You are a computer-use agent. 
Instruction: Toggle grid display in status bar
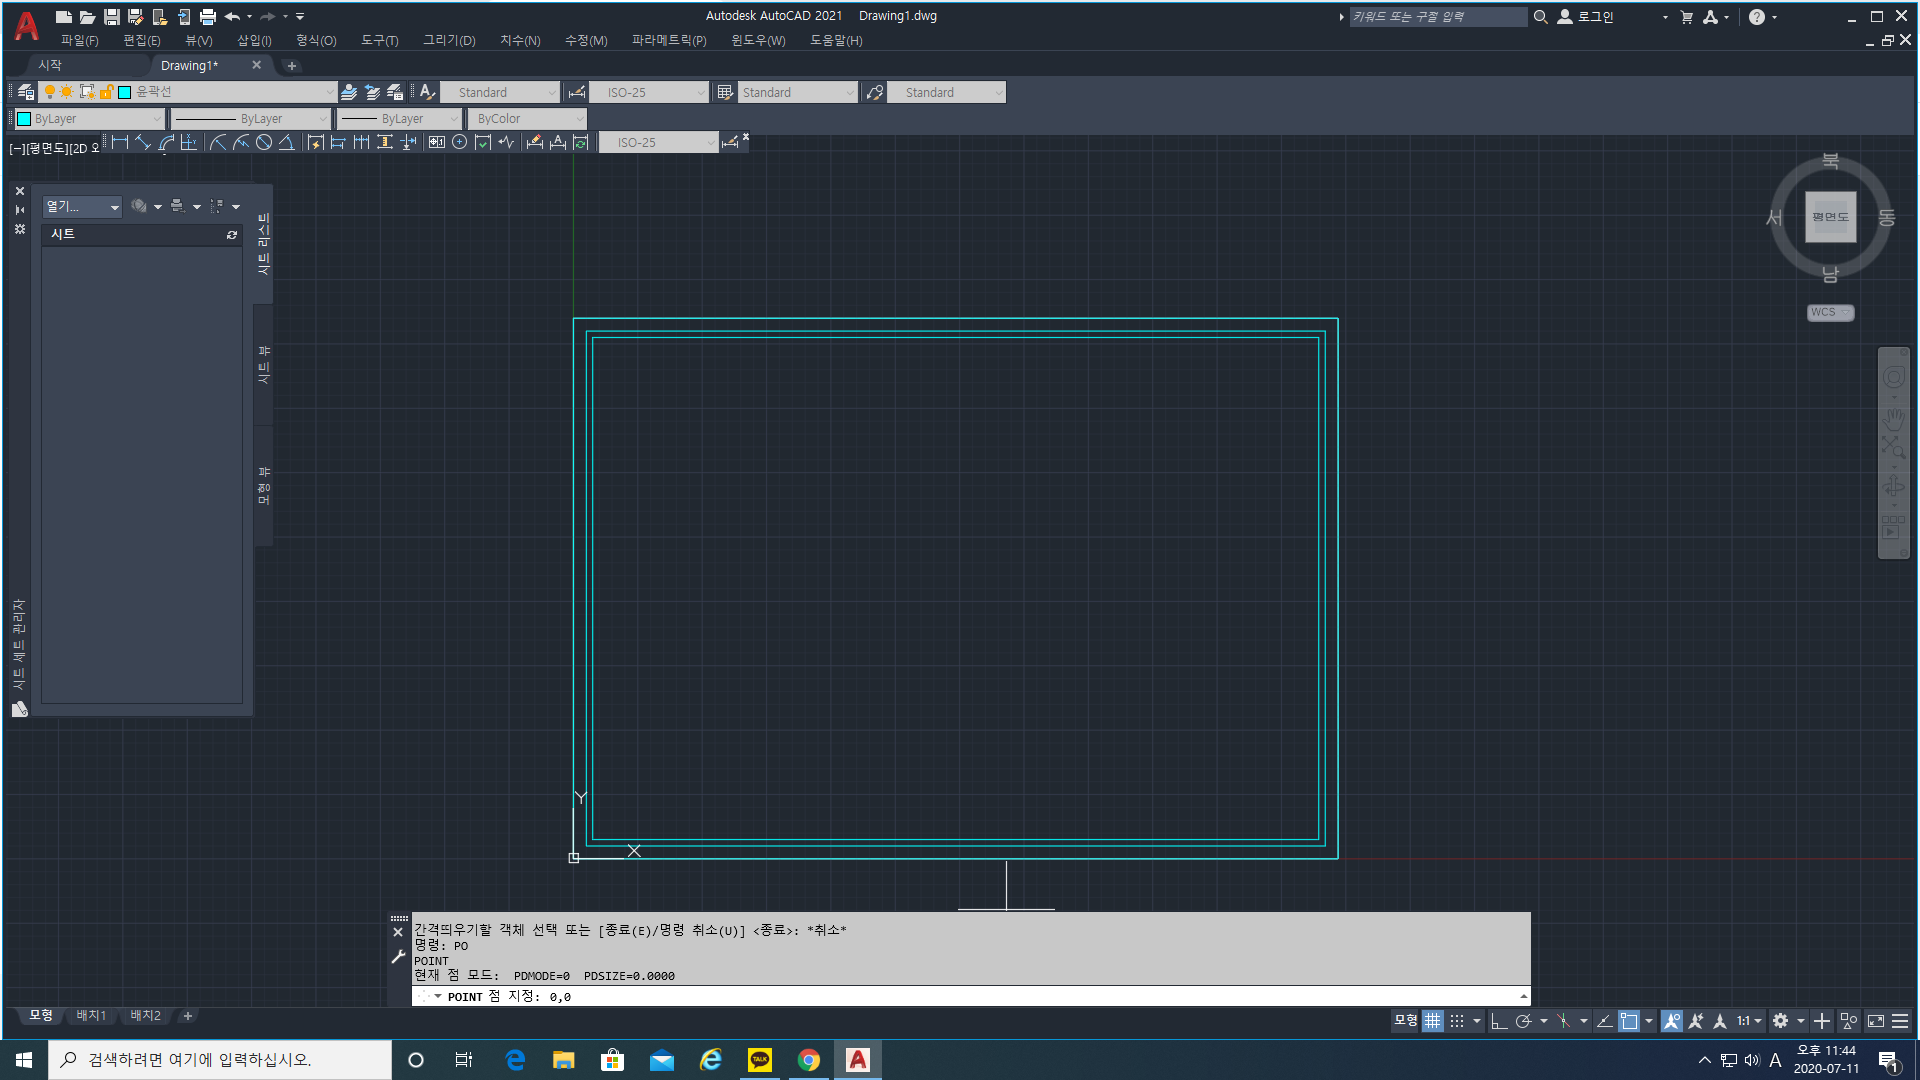pyautogui.click(x=1433, y=1021)
